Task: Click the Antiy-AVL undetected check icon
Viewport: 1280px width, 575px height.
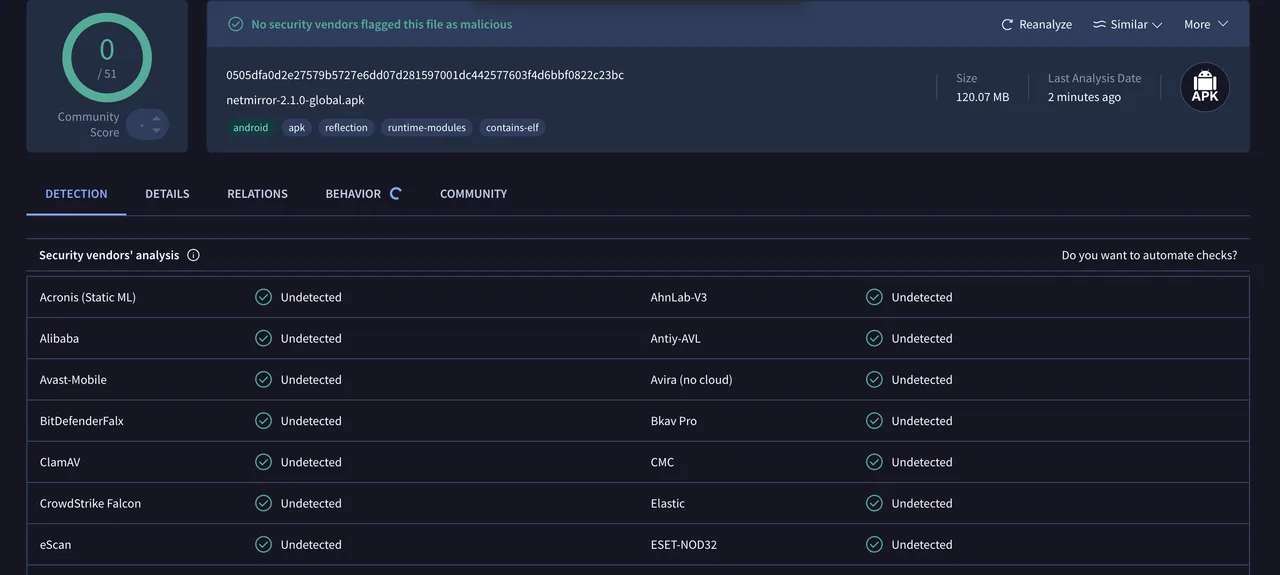Action: coord(874,338)
